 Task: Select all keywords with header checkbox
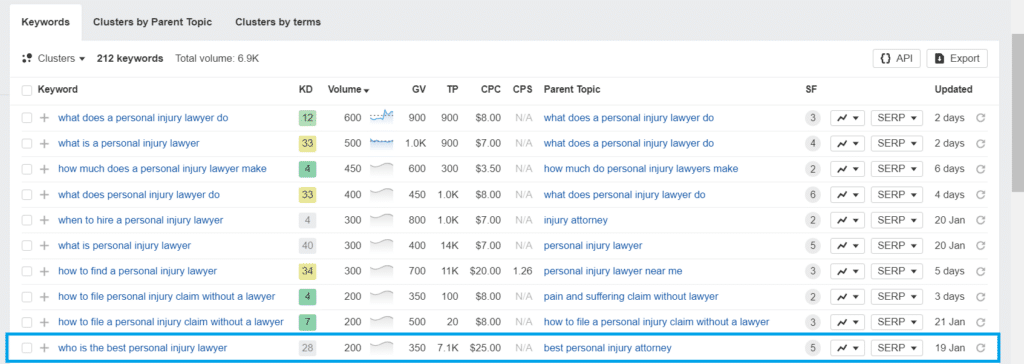27,90
